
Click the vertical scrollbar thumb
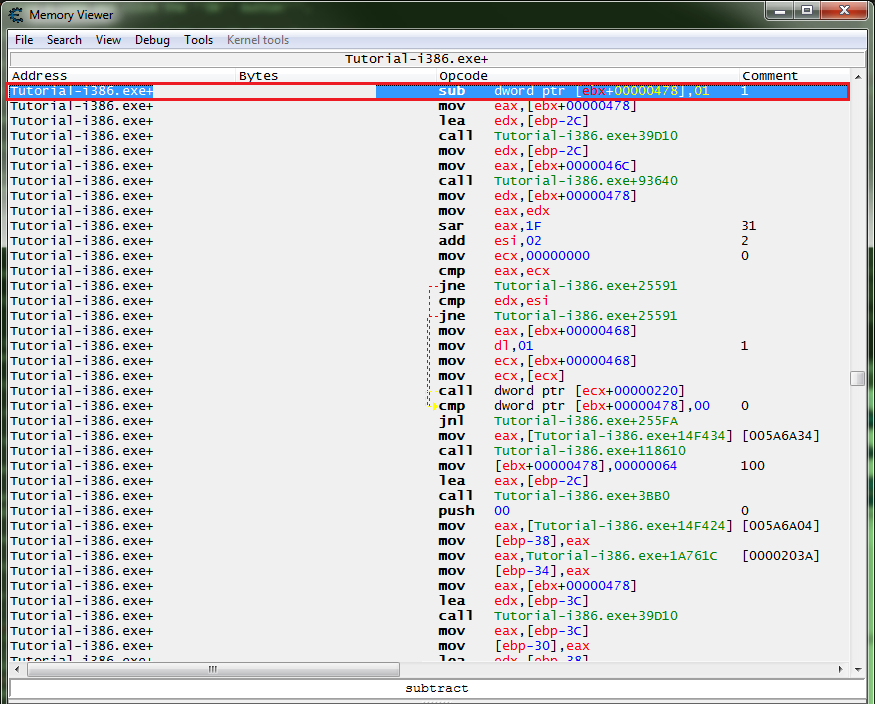[856, 378]
